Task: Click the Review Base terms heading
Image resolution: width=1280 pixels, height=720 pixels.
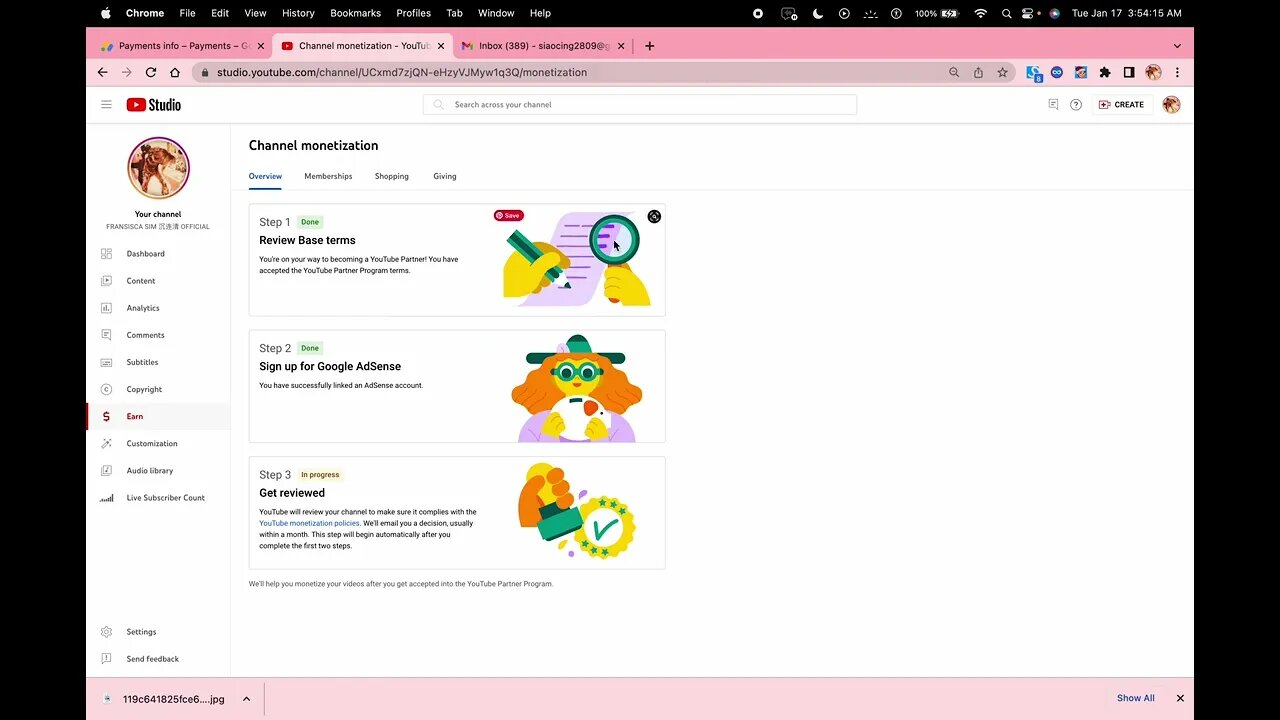Action: click(307, 240)
